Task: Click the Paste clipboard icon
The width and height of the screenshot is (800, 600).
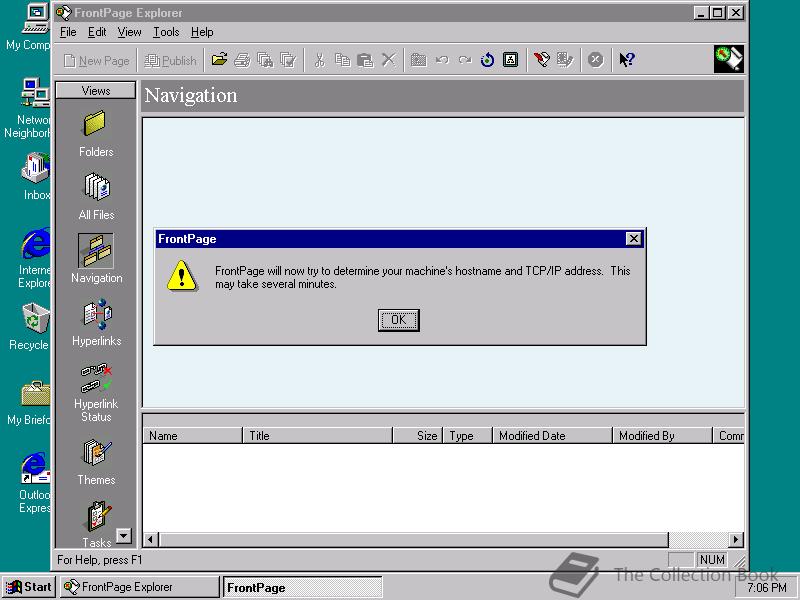Action: 365,60
